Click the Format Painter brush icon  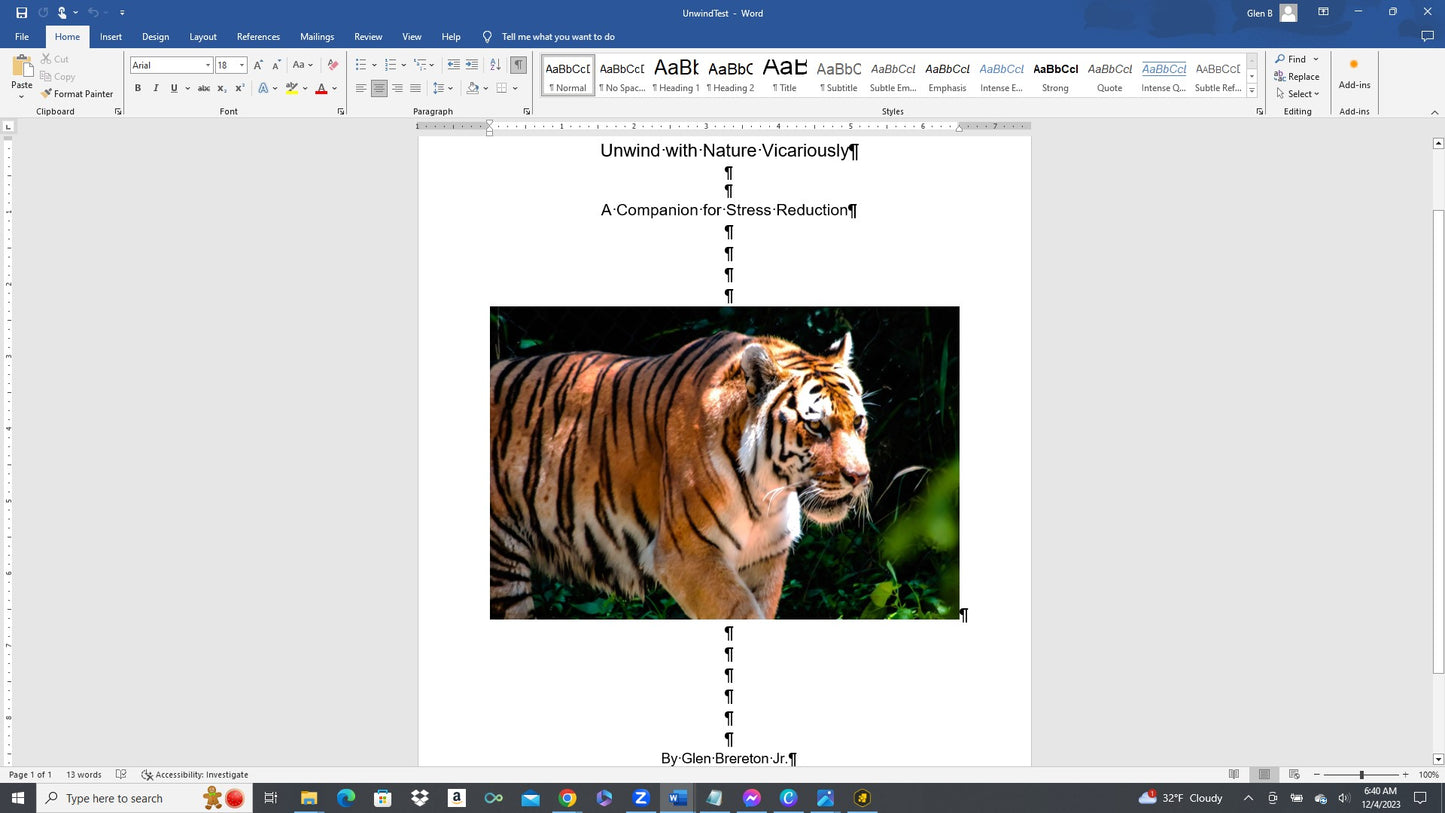46,94
